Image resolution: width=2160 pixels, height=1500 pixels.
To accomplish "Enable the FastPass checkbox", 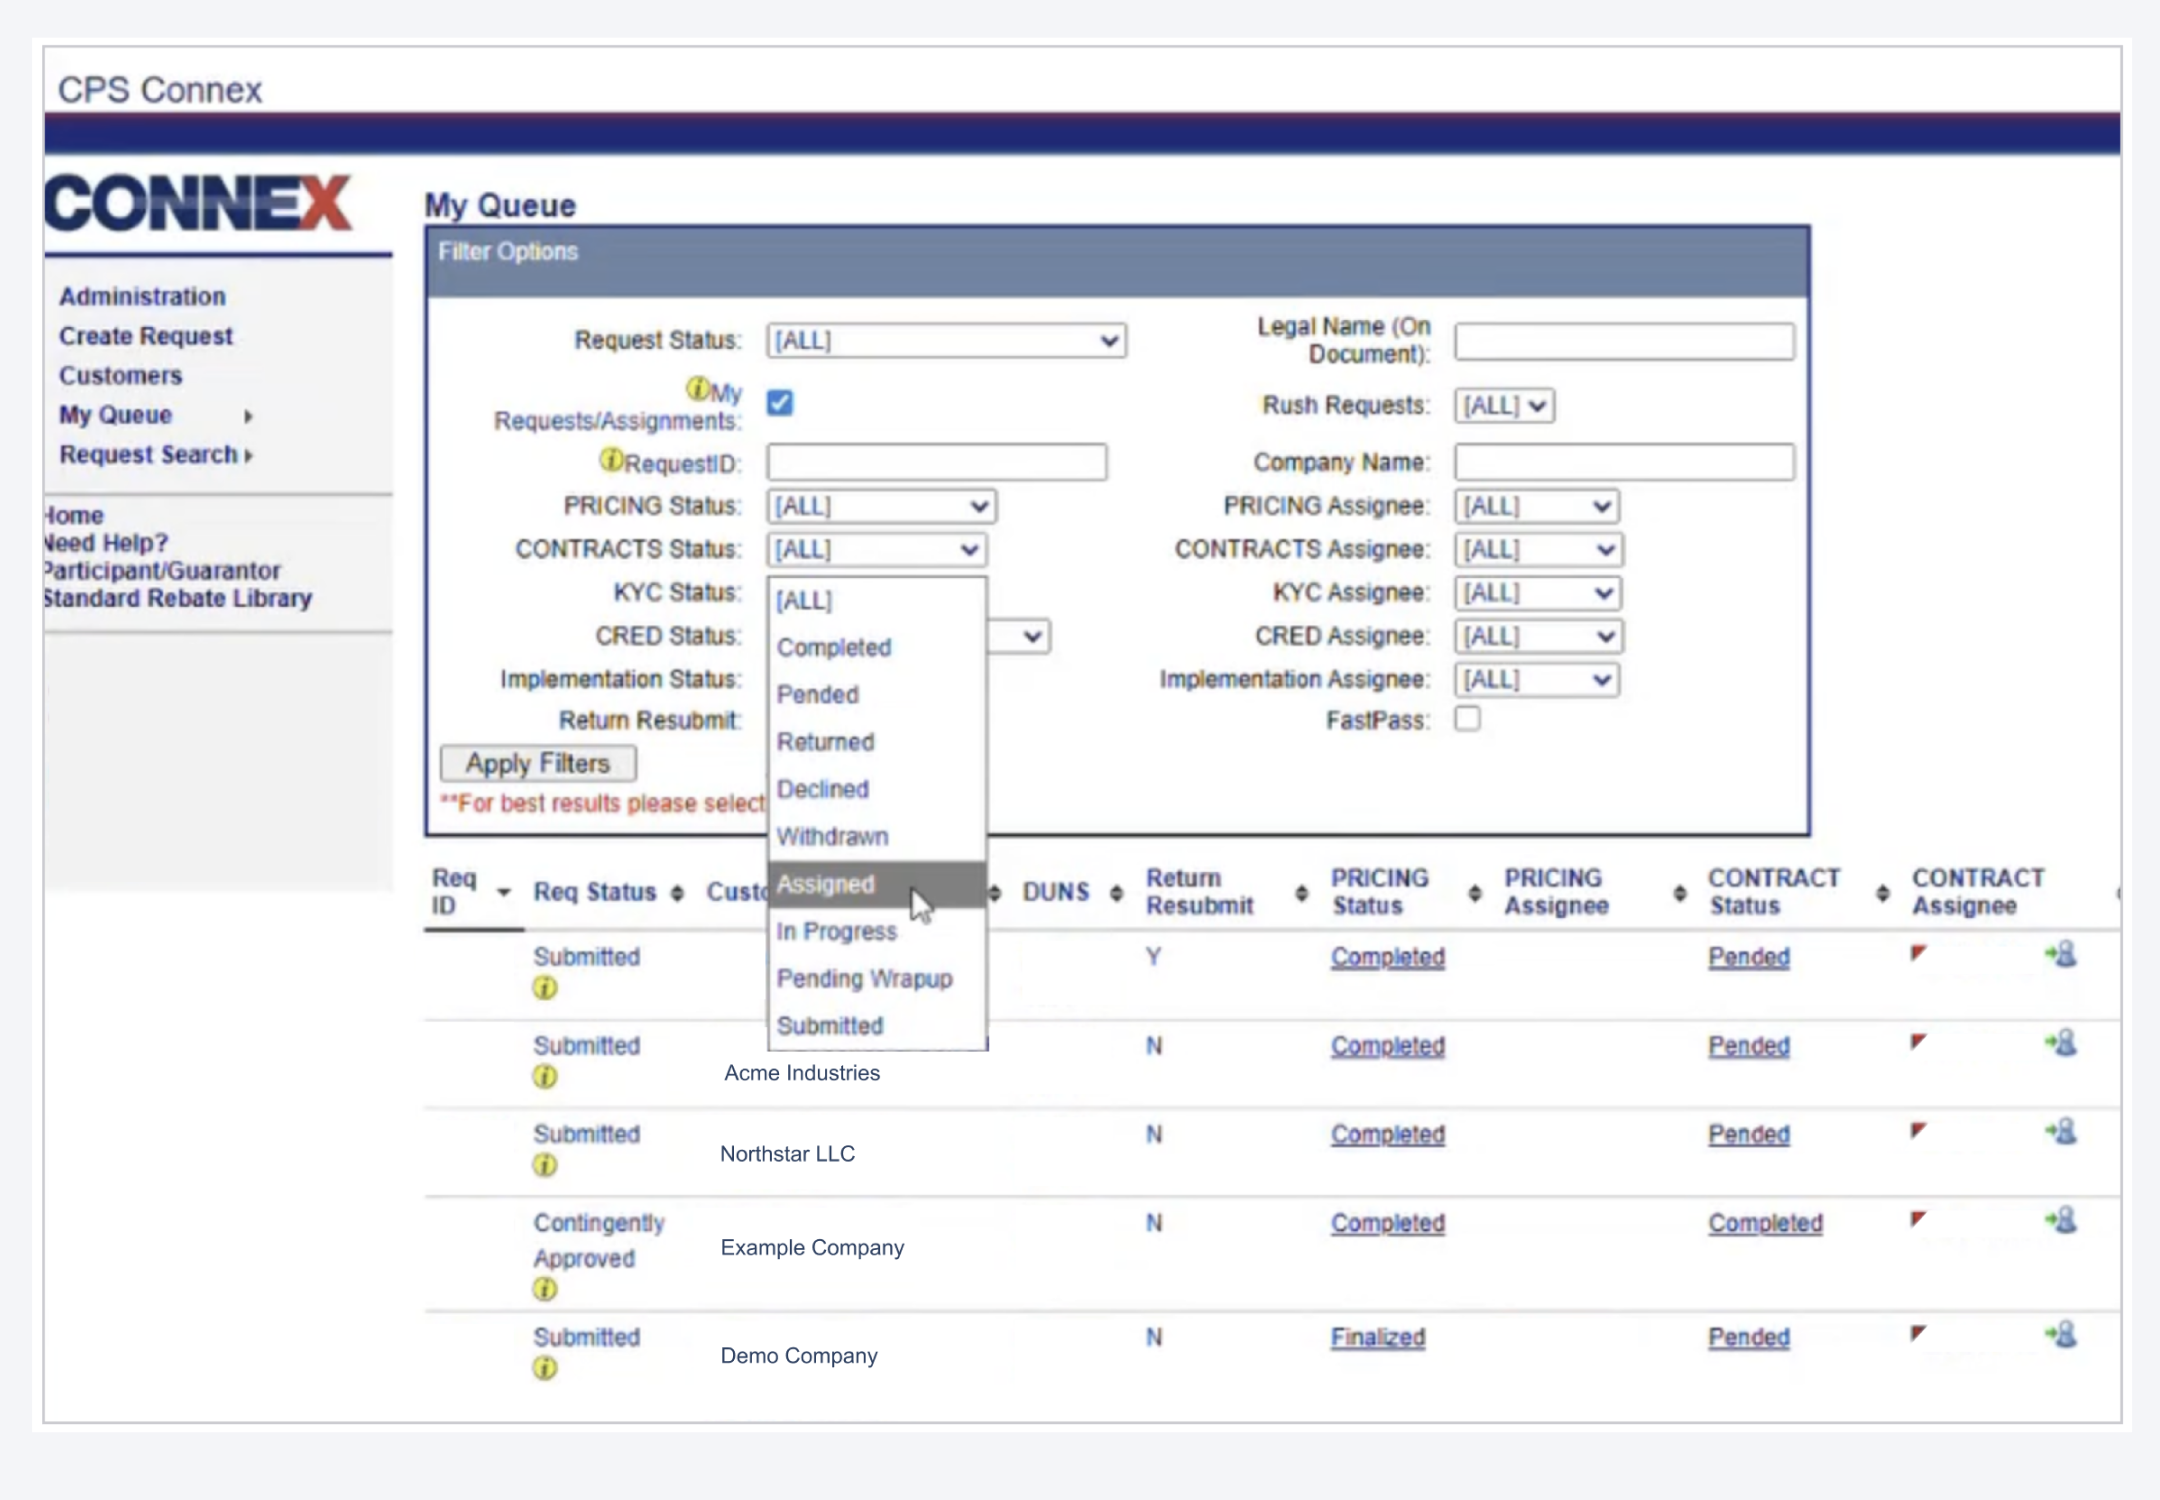I will point(1467,719).
